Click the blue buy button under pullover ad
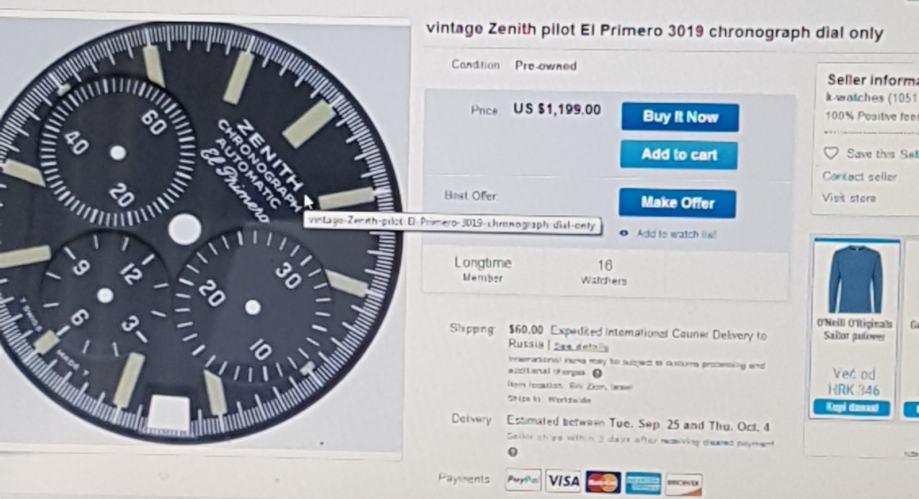 click(x=851, y=408)
